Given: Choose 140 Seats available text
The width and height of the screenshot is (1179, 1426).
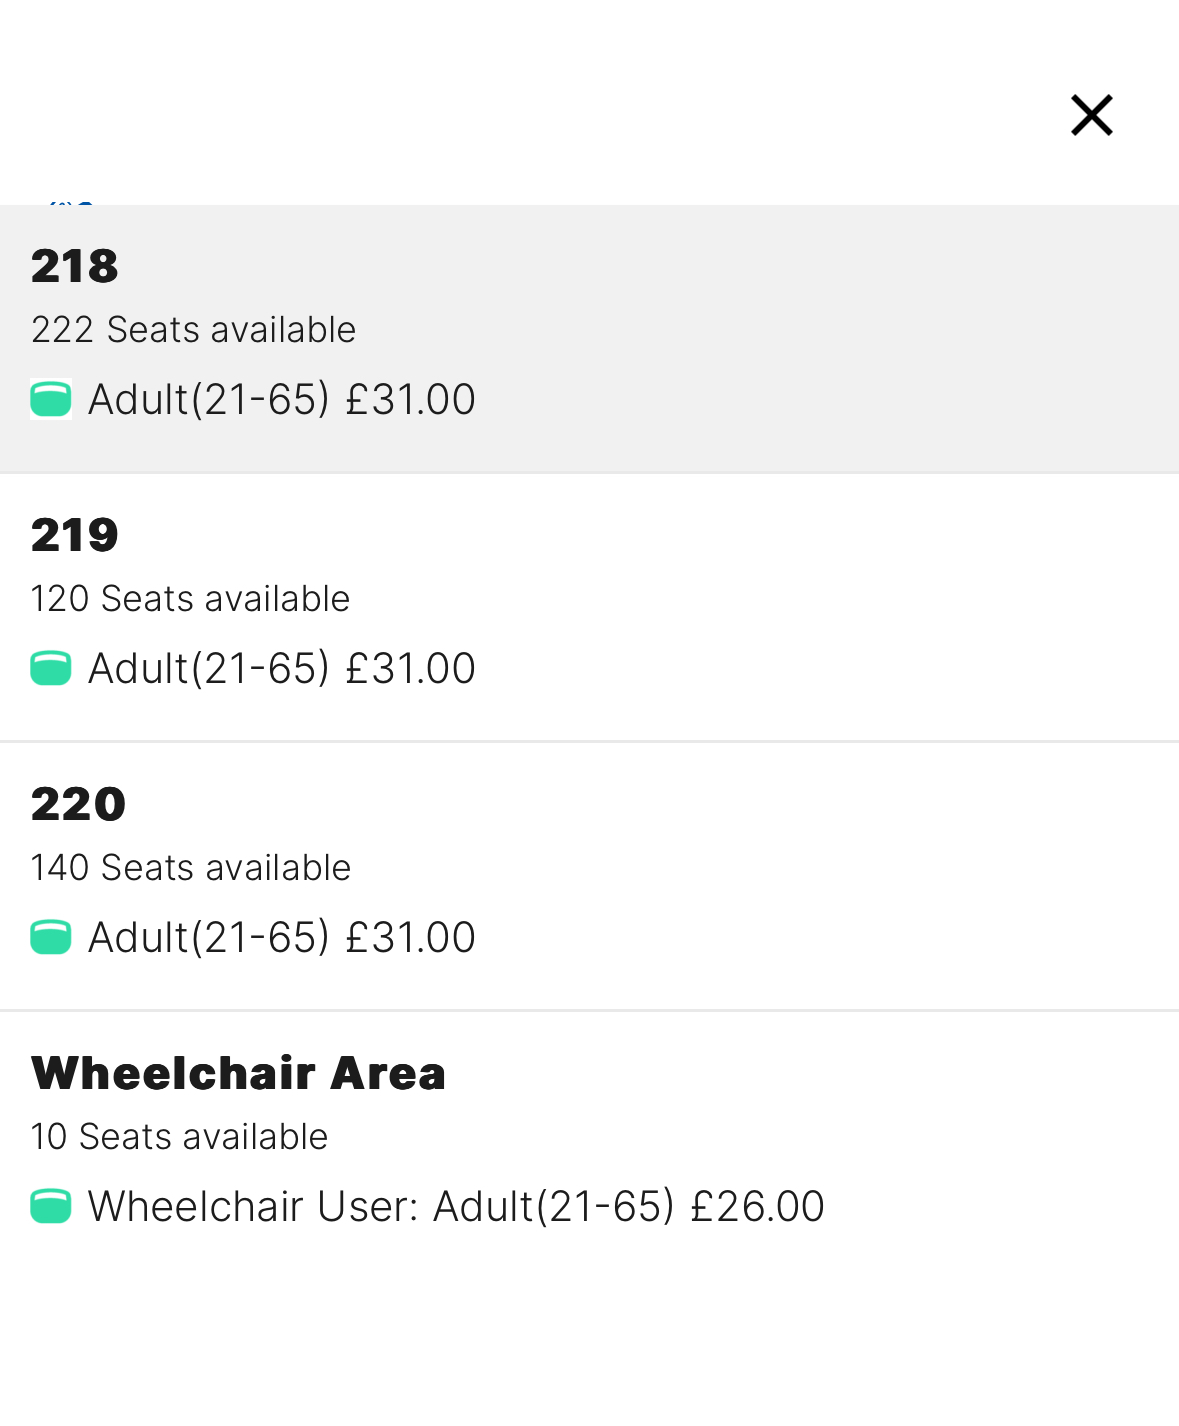Looking at the screenshot, I should coord(190,868).
